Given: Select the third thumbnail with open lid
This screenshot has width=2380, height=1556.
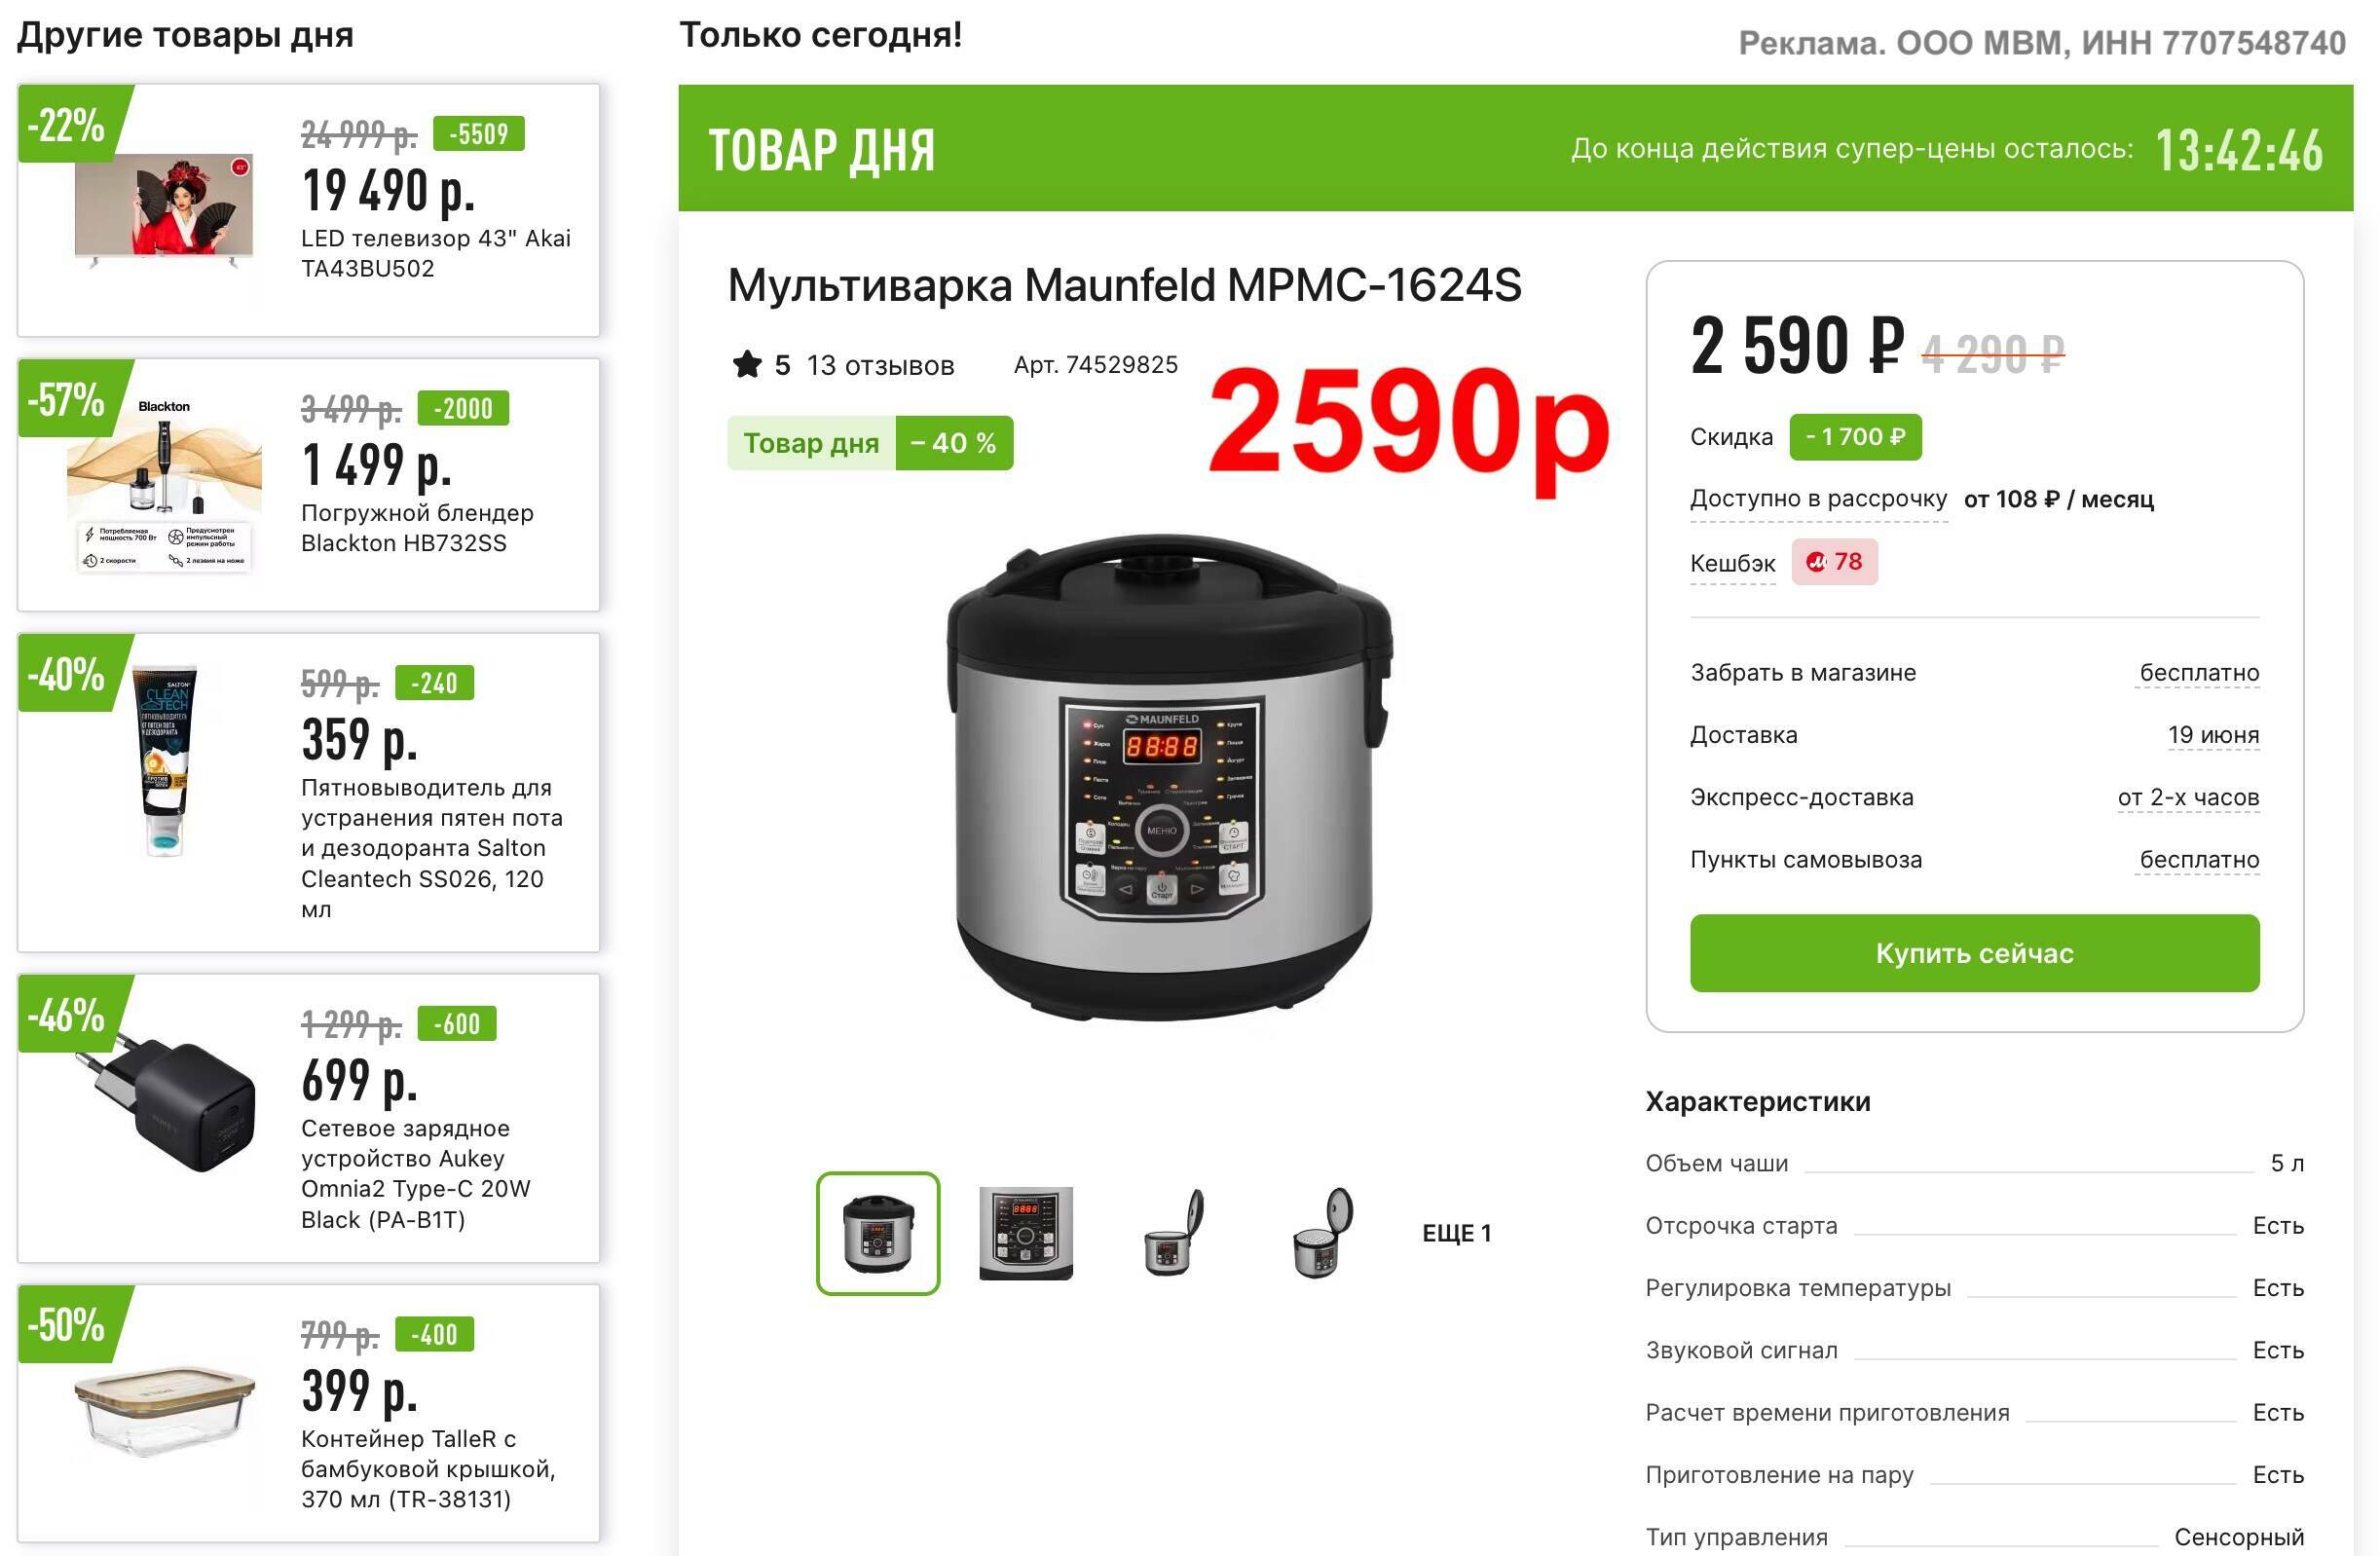Looking at the screenshot, I should click(x=1173, y=1233).
